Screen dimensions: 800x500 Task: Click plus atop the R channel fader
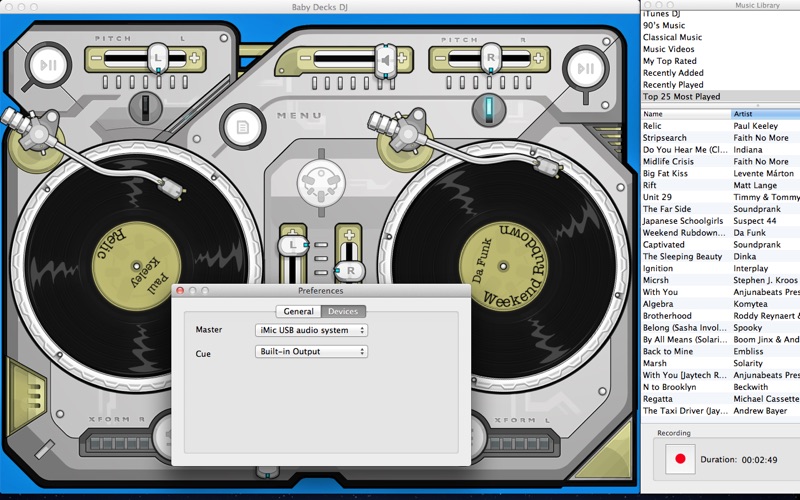pyautogui.click(x=349, y=235)
